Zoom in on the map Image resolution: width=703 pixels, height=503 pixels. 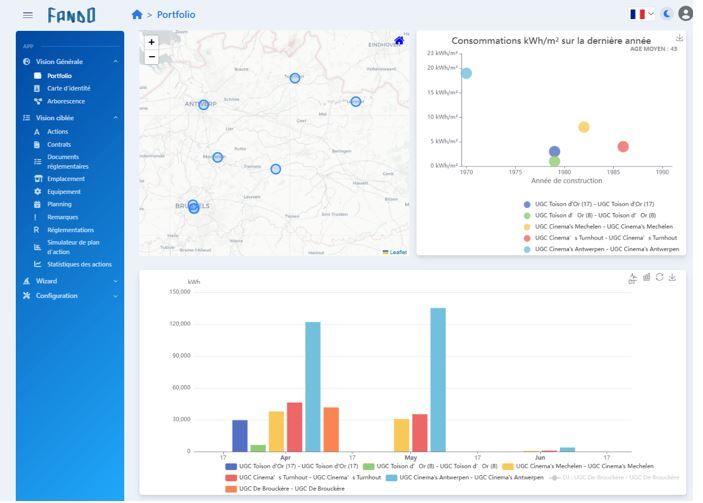point(152,42)
